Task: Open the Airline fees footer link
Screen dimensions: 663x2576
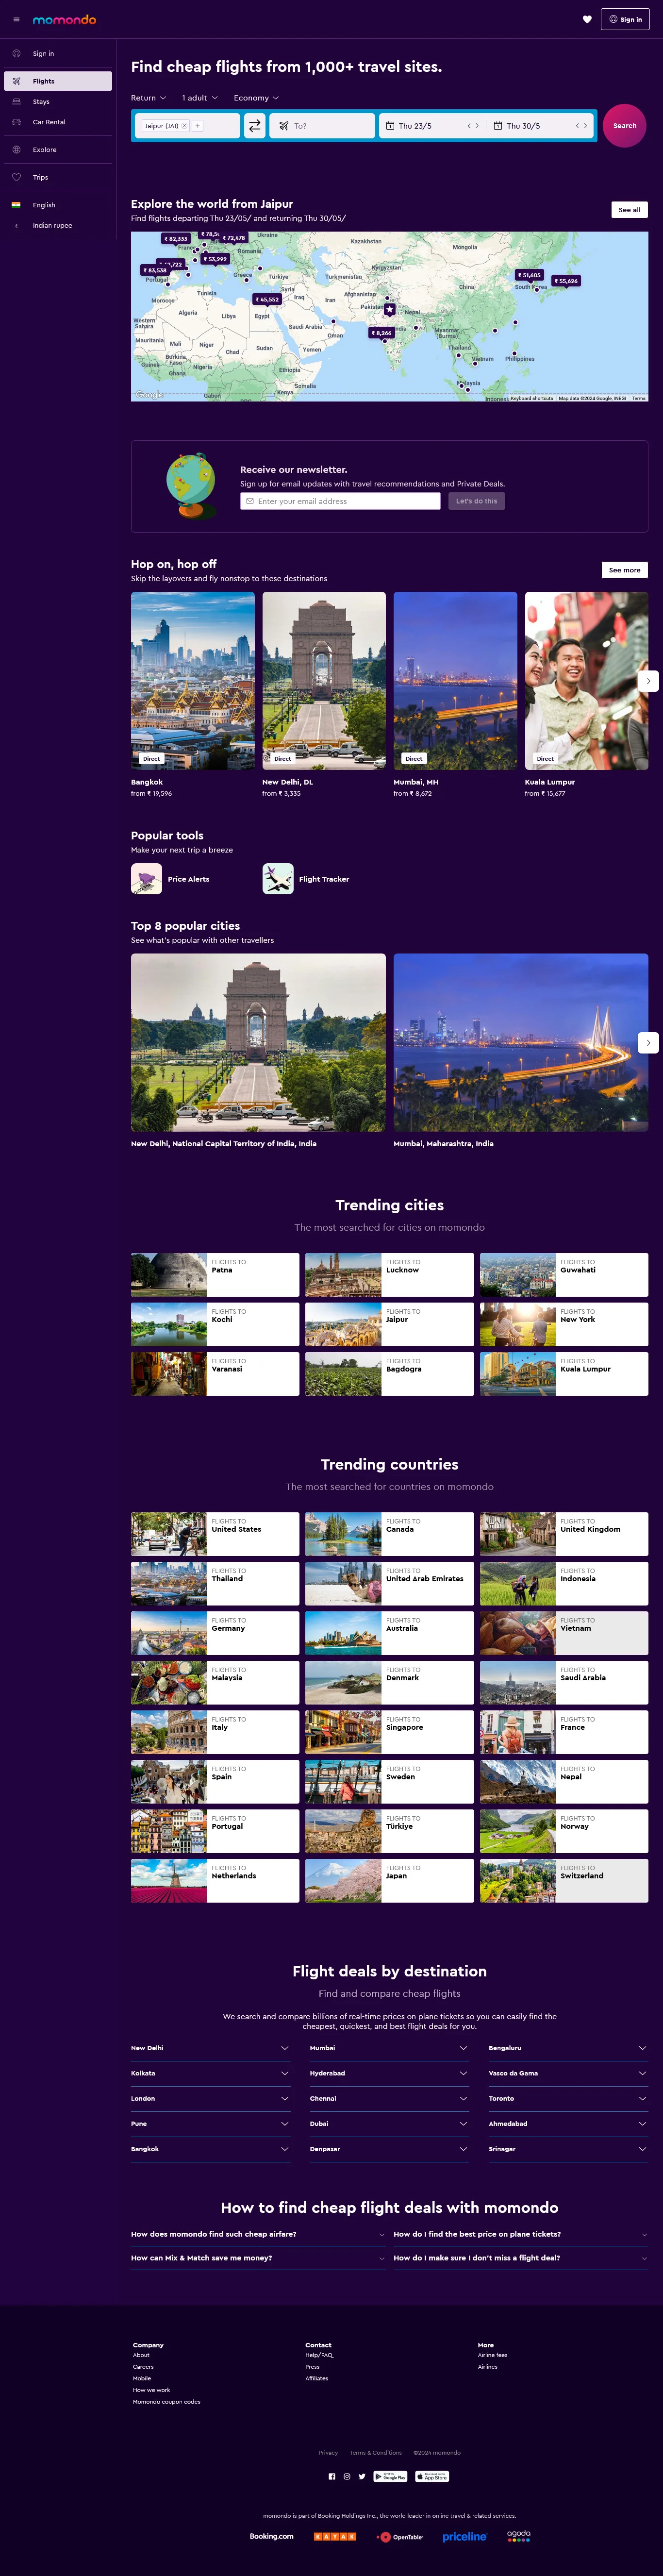Action: tap(493, 2355)
